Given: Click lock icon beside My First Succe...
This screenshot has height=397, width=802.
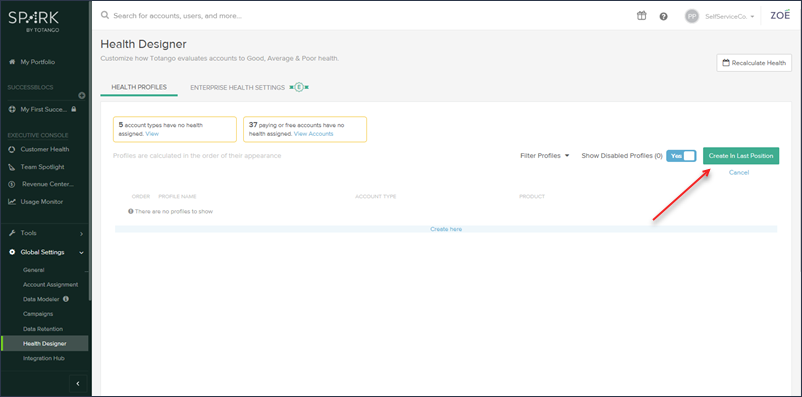Looking at the screenshot, I should [x=74, y=109].
